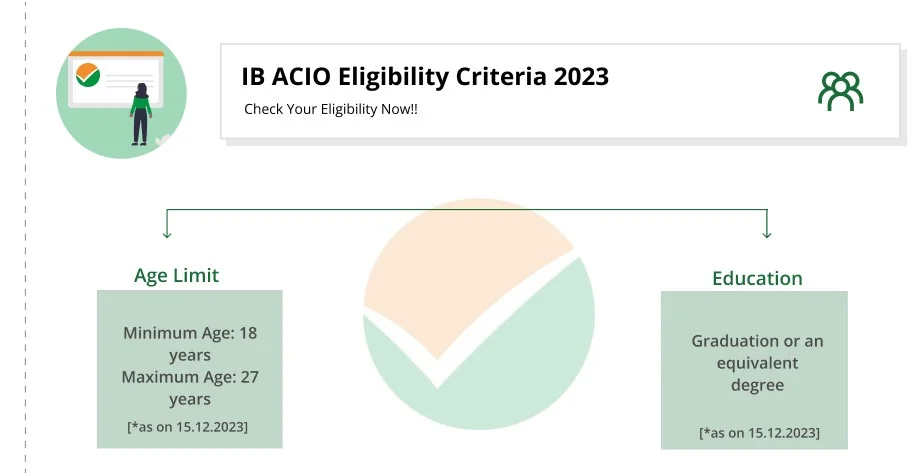
Task: Click the woman figure in the illustration
Action: tap(141, 114)
